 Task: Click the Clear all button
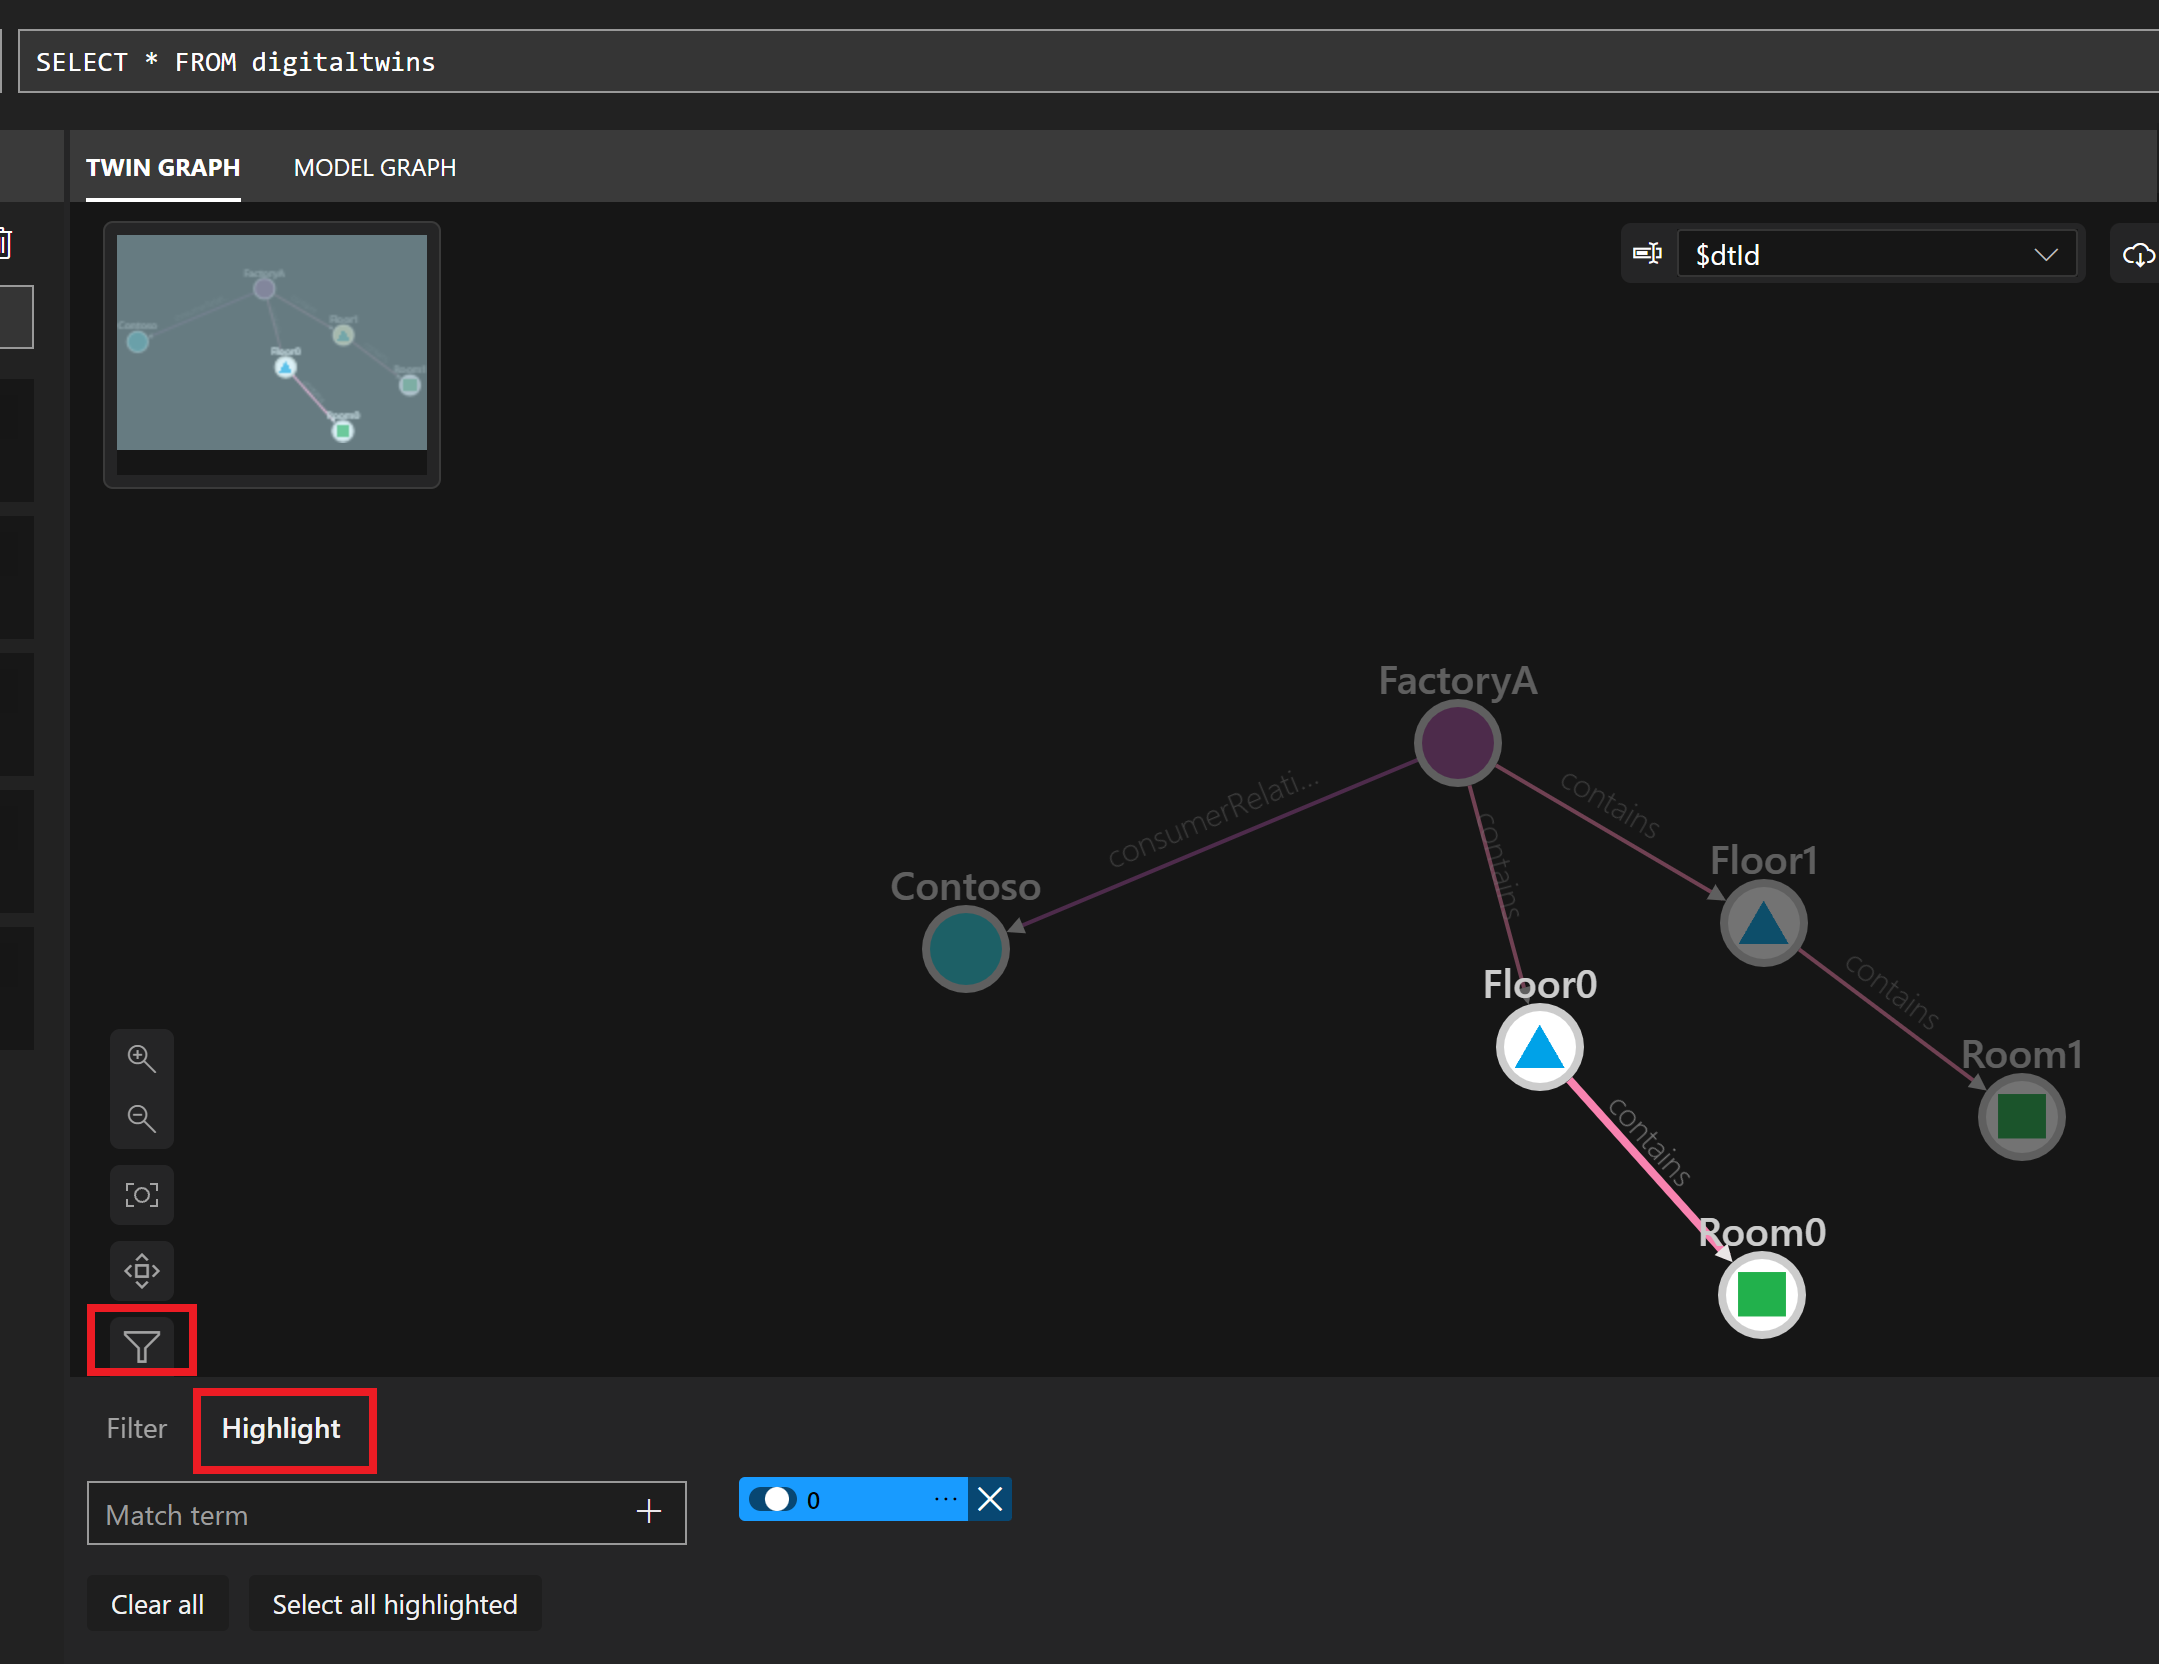(157, 1604)
